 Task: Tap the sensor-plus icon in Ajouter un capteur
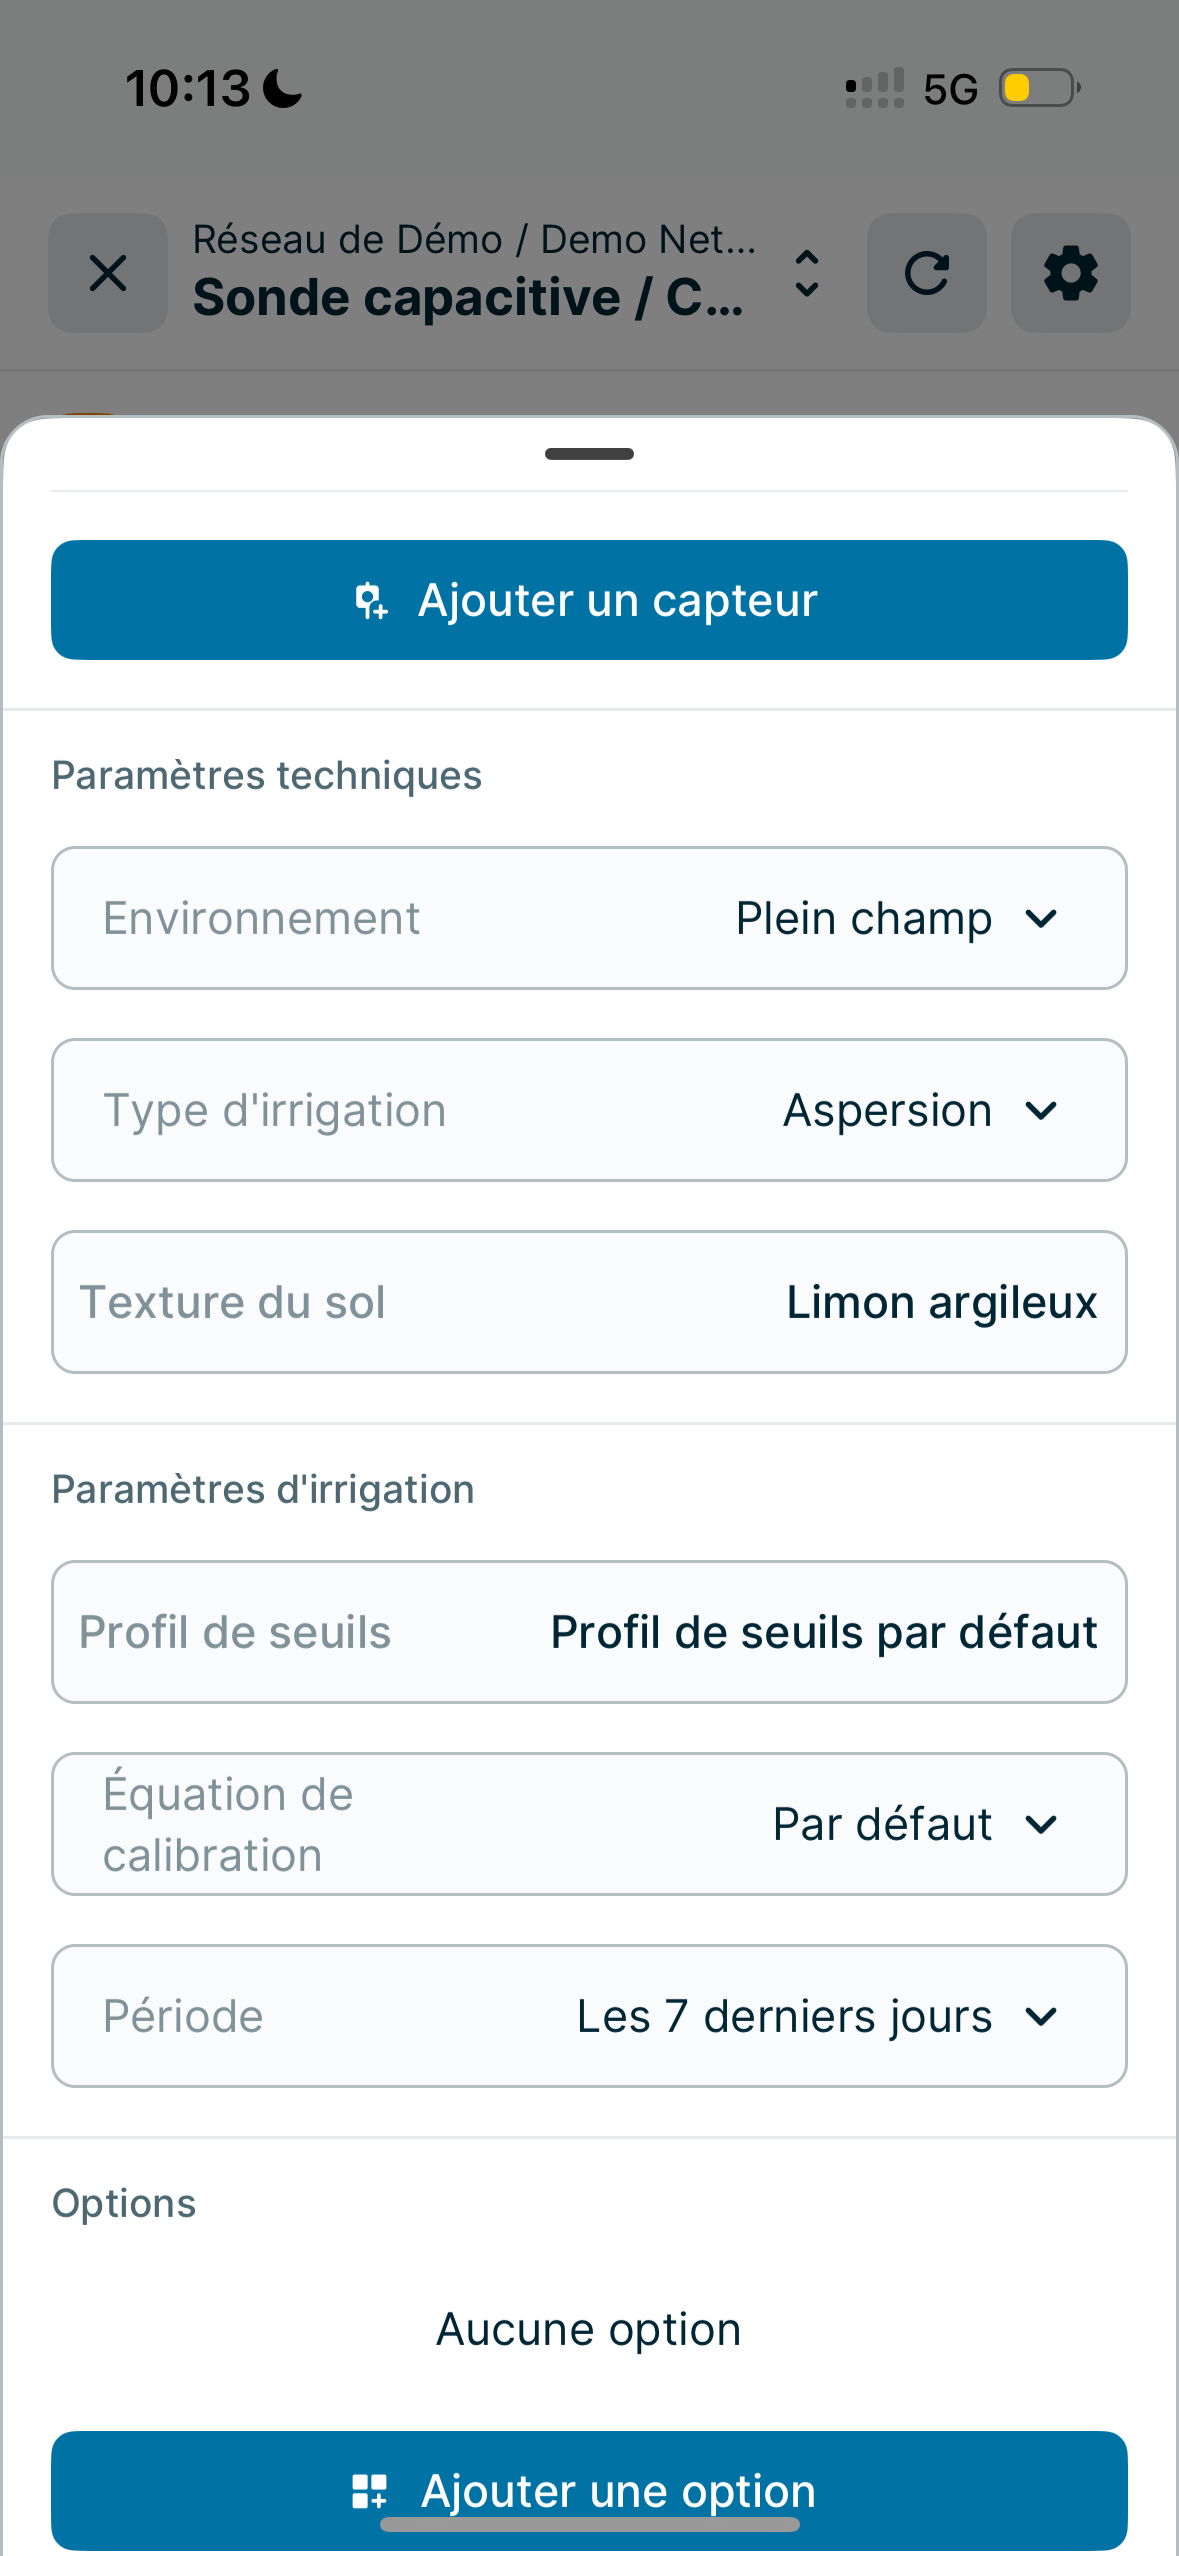371,601
